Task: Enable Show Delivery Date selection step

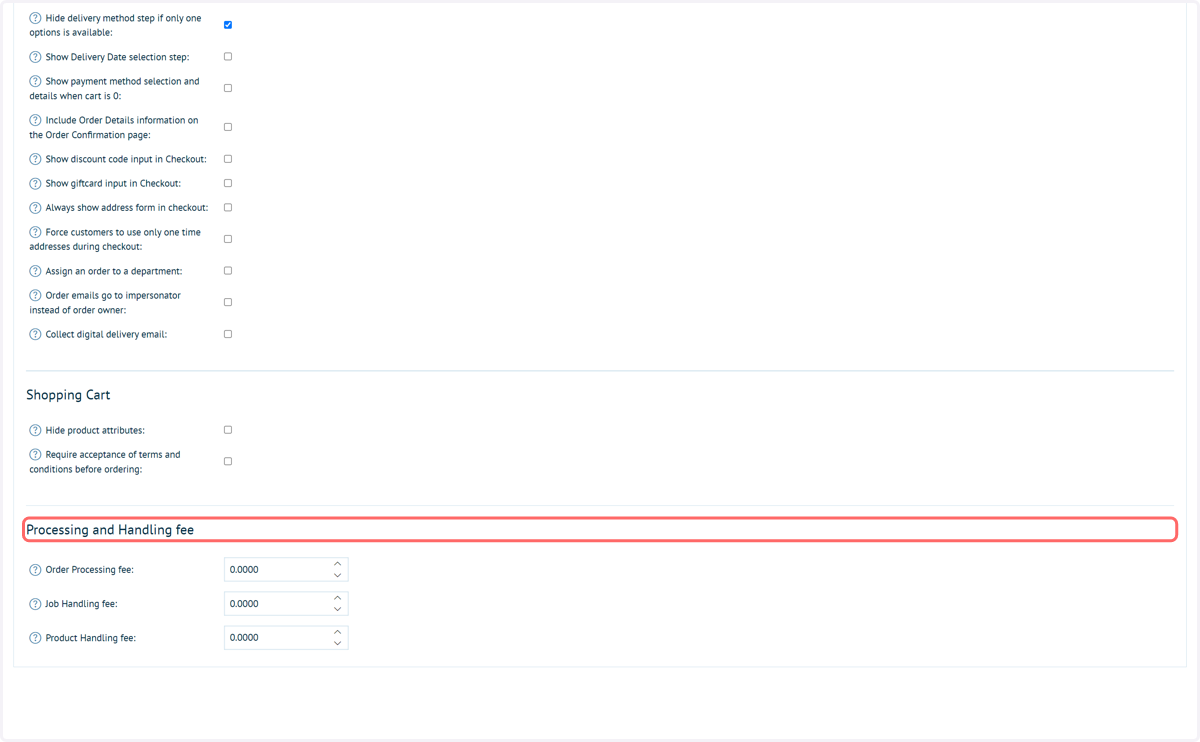Action: tap(228, 57)
